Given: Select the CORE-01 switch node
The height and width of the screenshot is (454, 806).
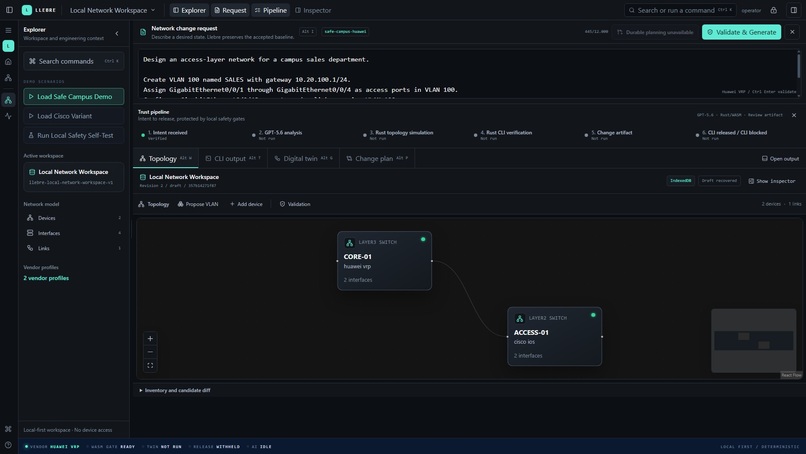Looking at the screenshot, I should tap(384, 261).
